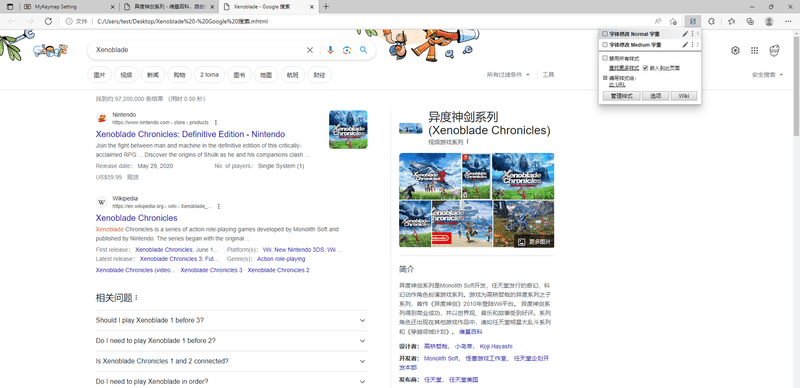Open the Wikipedia Xenoblade Chronicles result
This screenshot has height=388, width=800.
(136, 218)
